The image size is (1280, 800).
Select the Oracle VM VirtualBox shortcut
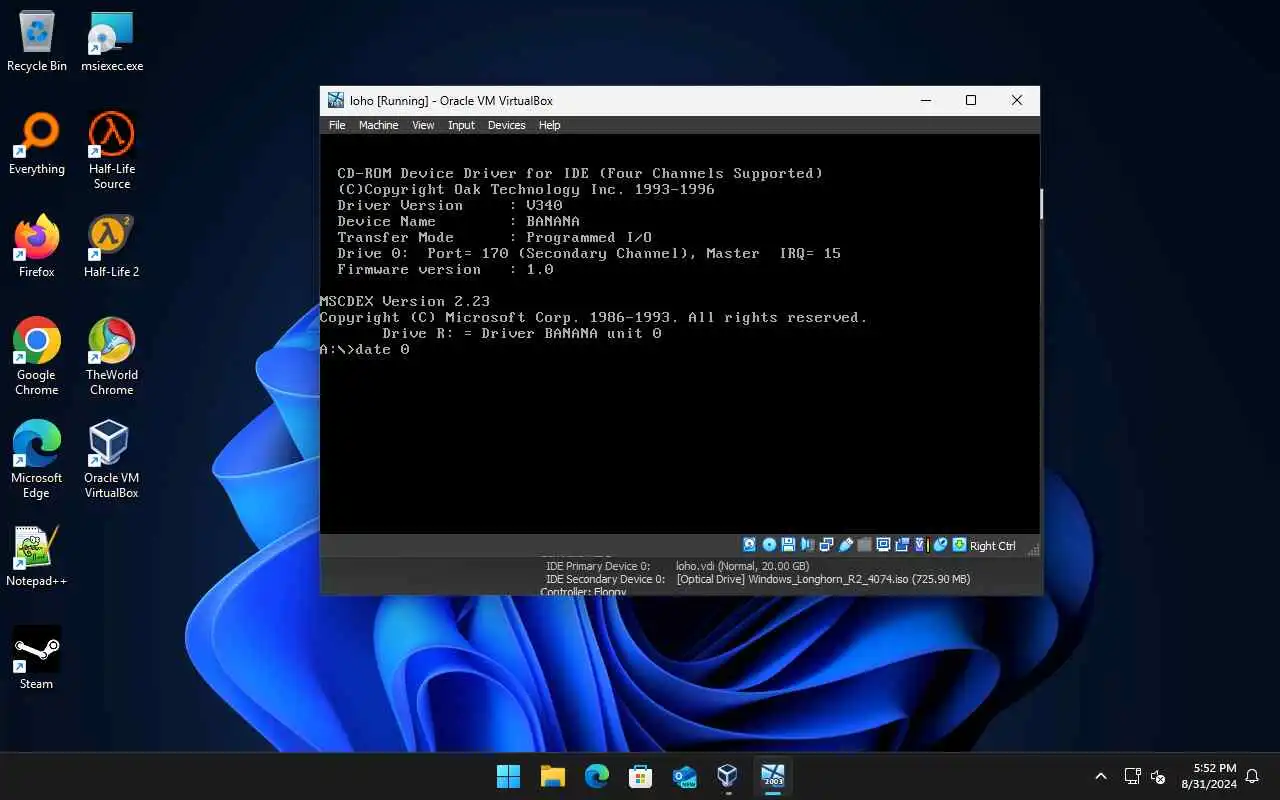tap(112, 460)
